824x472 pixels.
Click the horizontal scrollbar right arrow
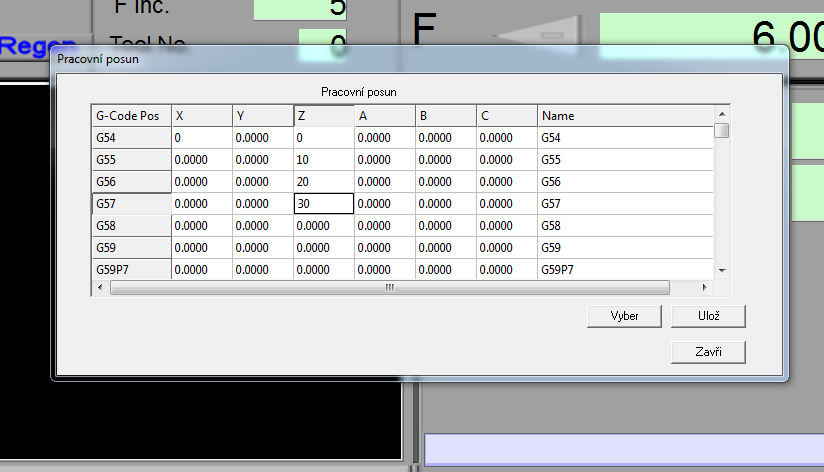coord(706,287)
